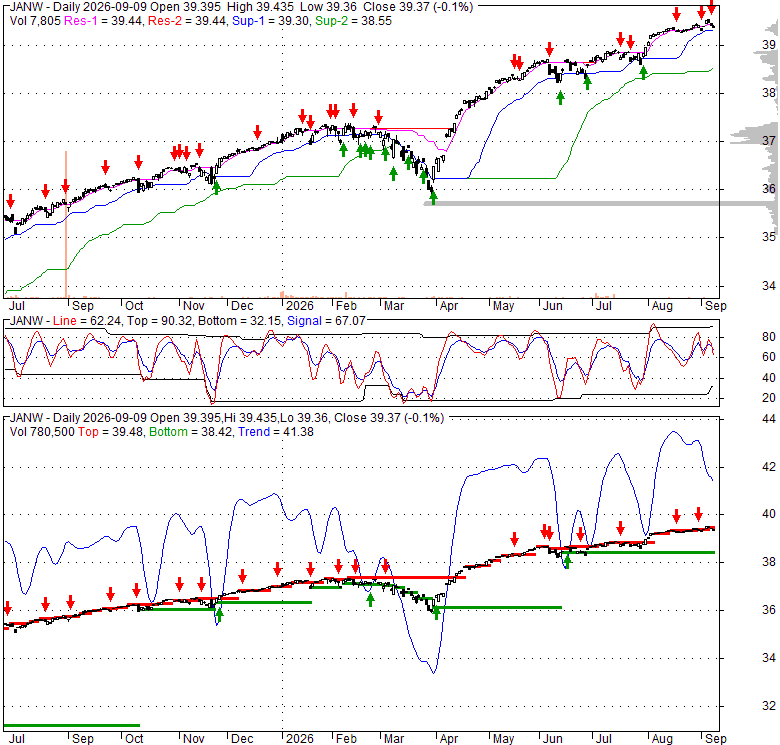Click the leftmost red sell arrow in the top chart
This screenshot has height=745, width=780.
coord(10,201)
